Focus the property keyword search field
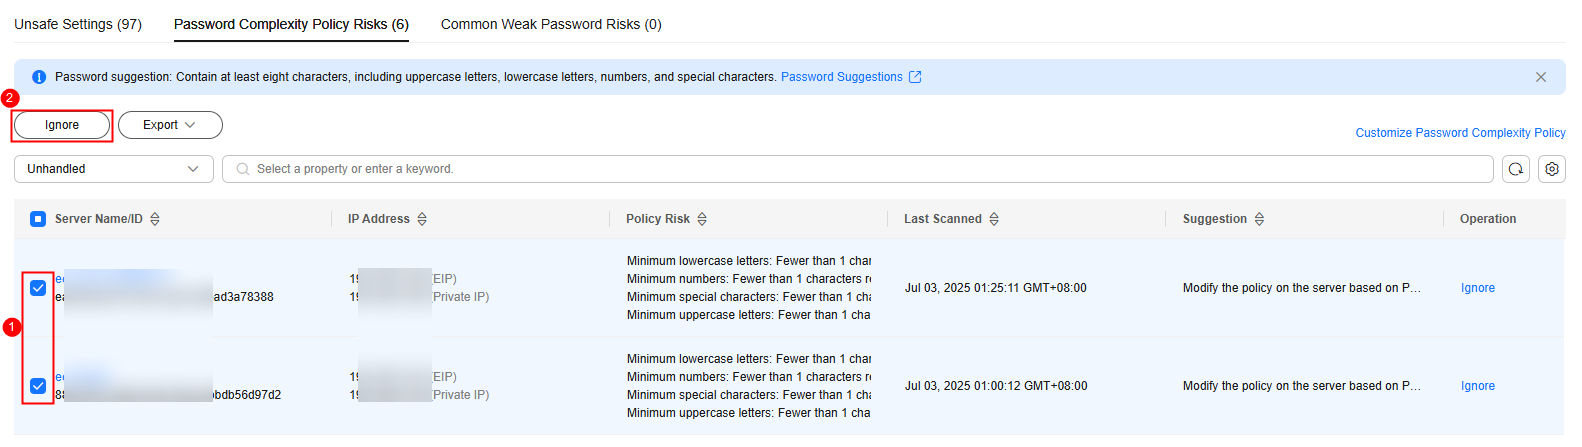The height and width of the screenshot is (447, 1582). [x=858, y=169]
